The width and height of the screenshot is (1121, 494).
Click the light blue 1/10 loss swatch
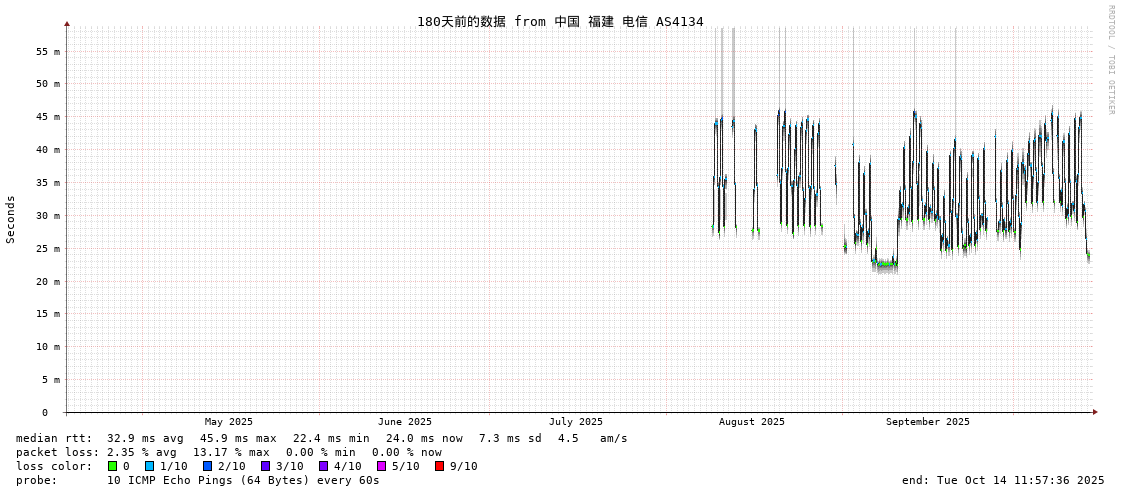149,466
